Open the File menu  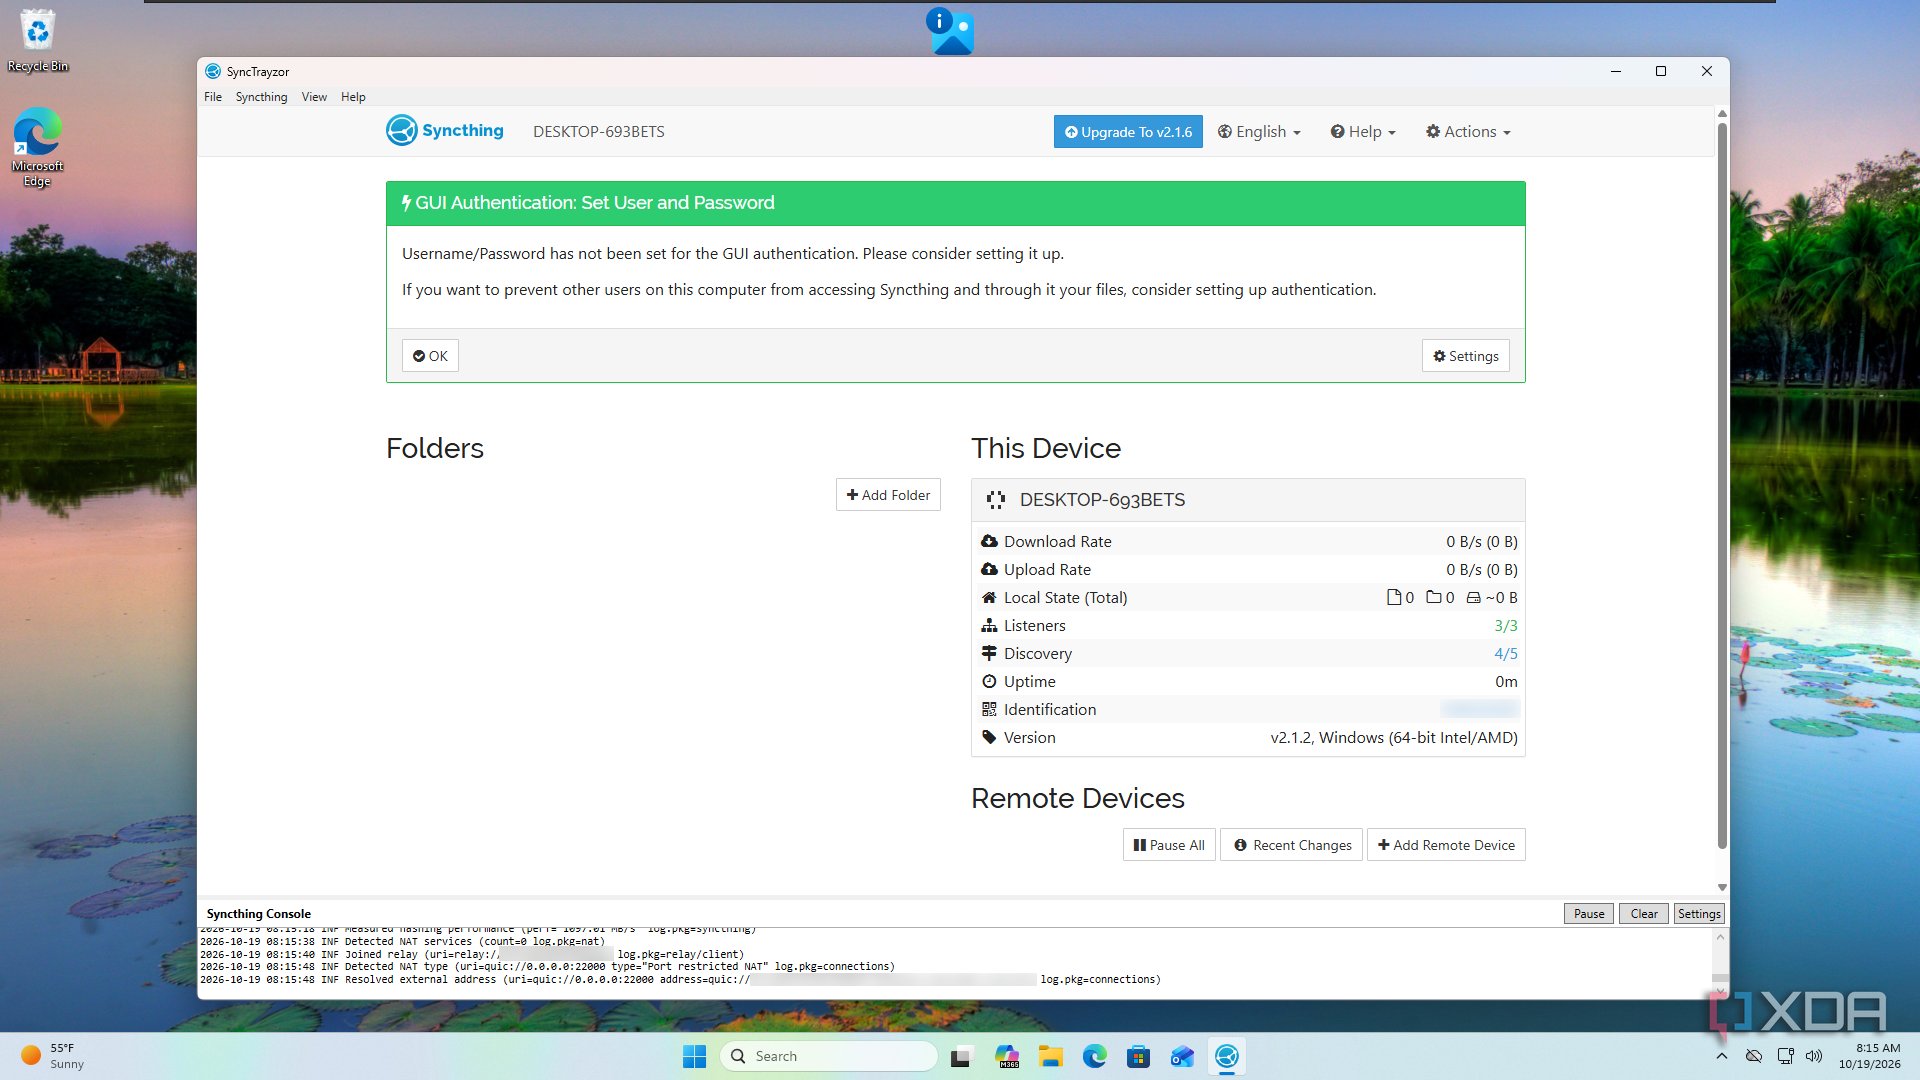[x=213, y=97]
